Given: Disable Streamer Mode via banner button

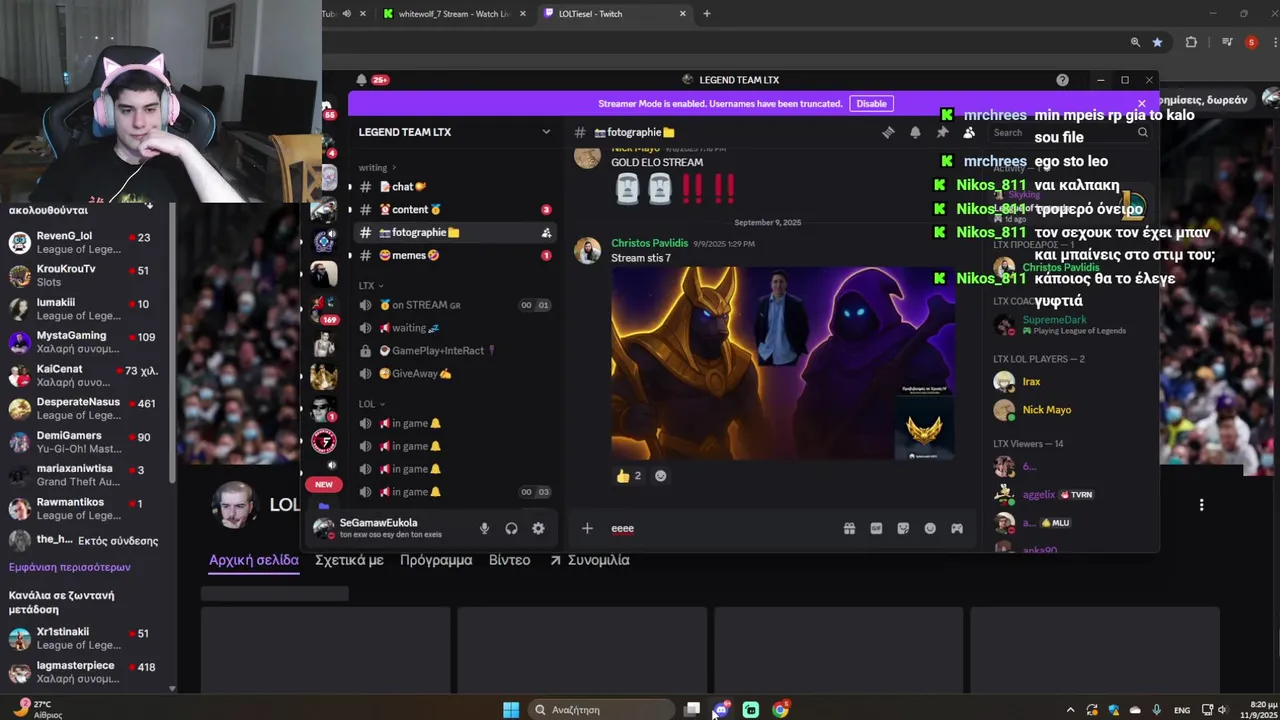Looking at the screenshot, I should pos(871,103).
